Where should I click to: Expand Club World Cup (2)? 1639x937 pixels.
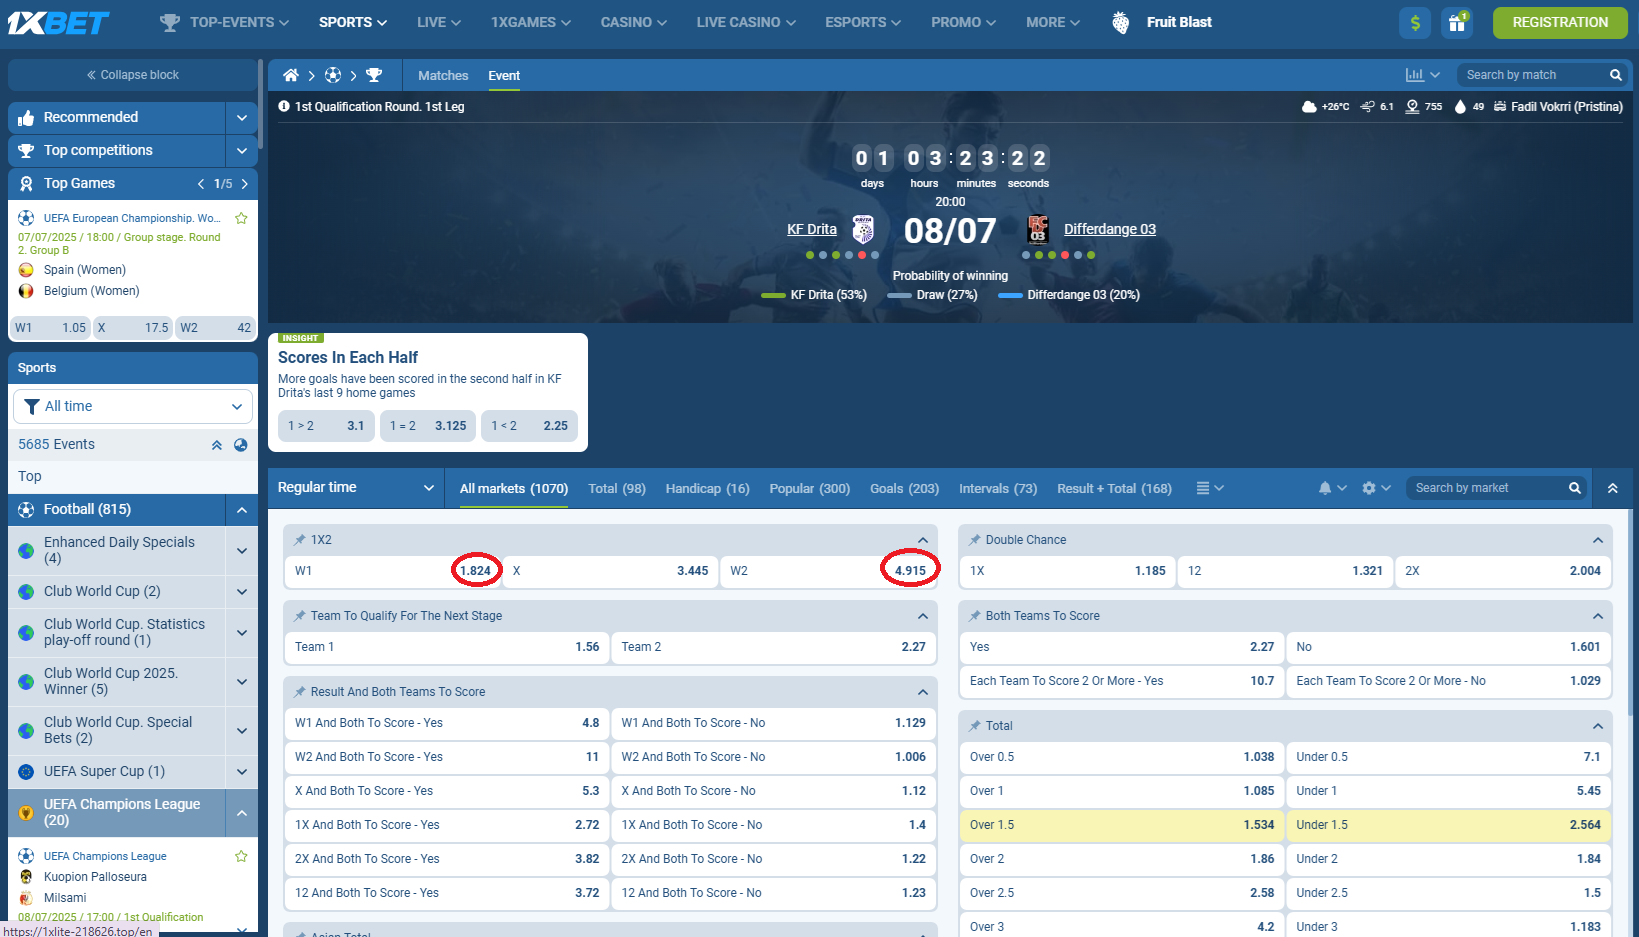tap(241, 592)
